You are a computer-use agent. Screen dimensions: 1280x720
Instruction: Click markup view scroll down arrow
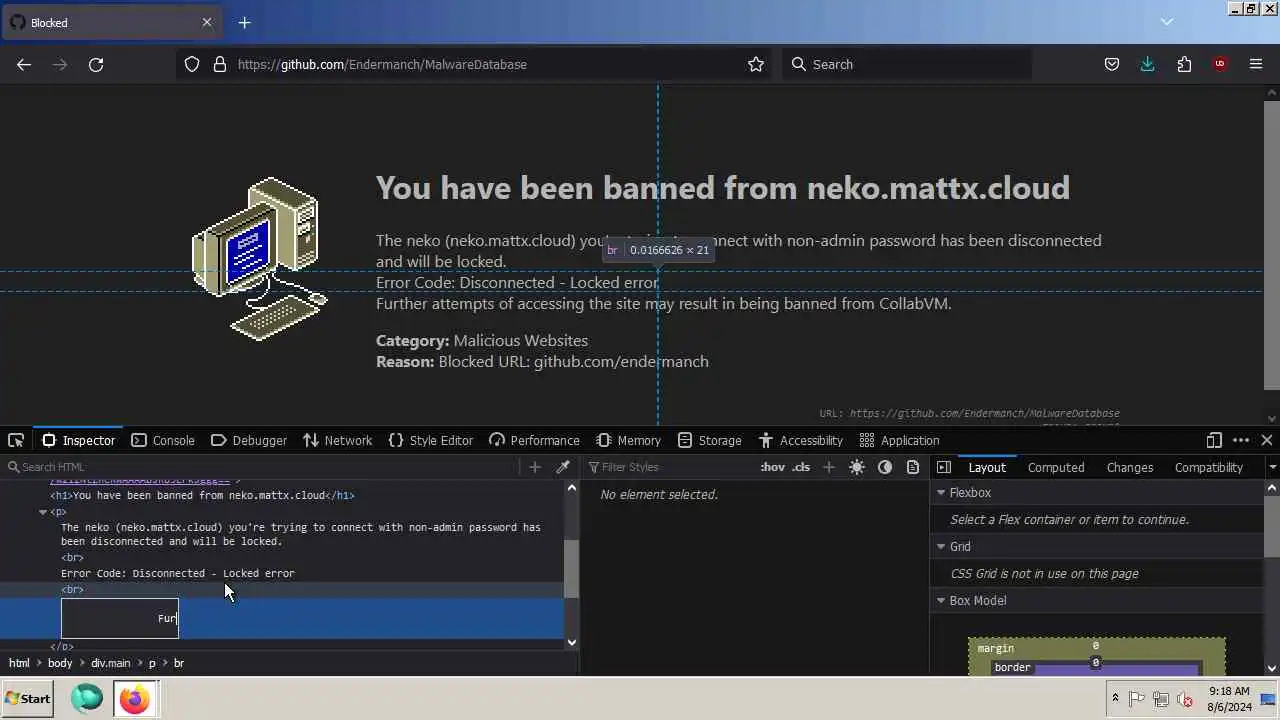click(572, 642)
